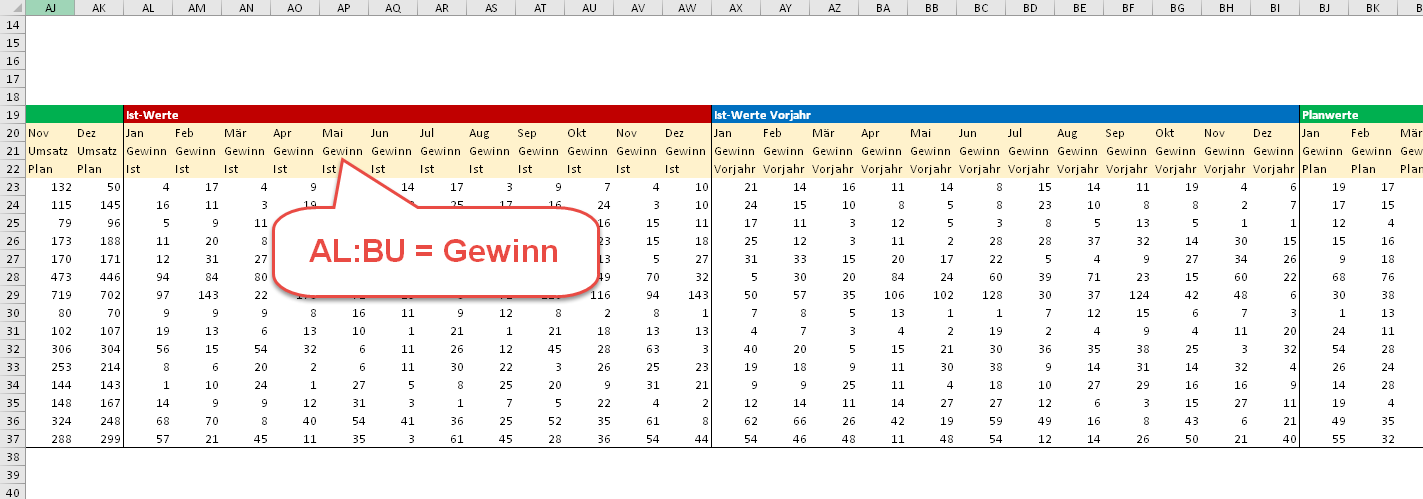Select cell with value 143 in column AM
This screenshot has width=1423, height=499.
(196, 295)
